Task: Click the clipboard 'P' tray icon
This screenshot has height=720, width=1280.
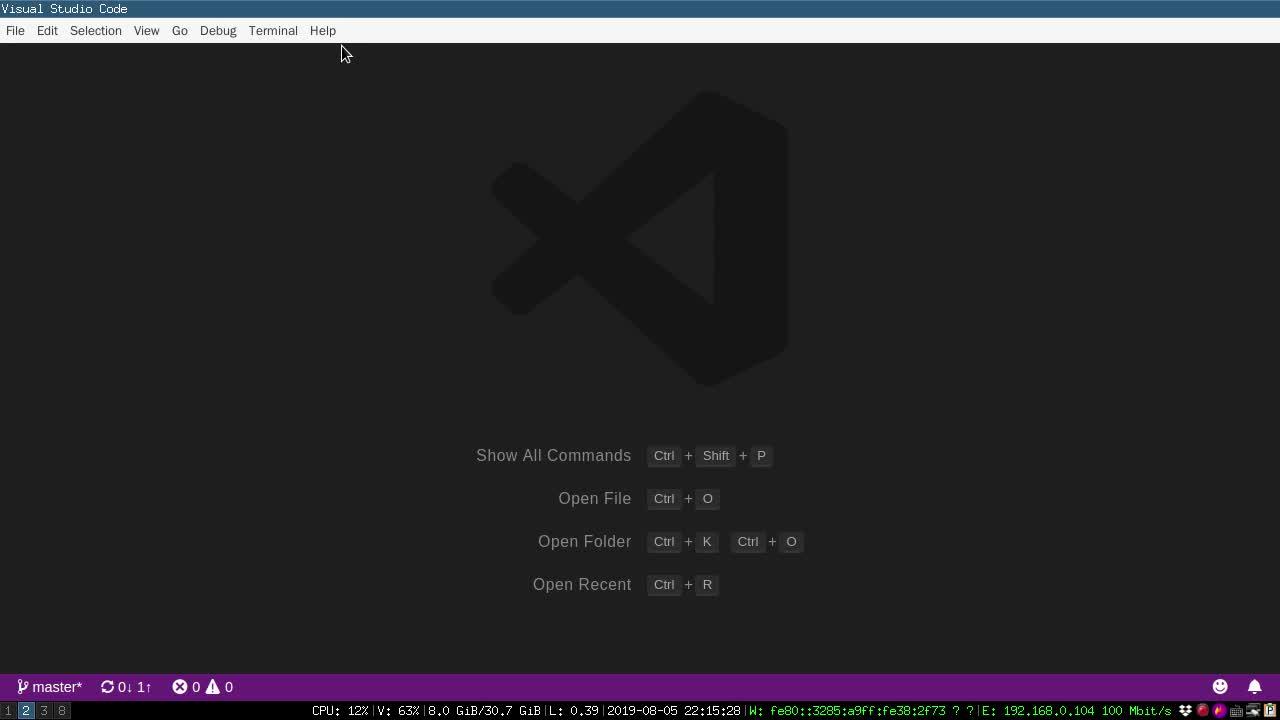Action: tap(1270, 711)
